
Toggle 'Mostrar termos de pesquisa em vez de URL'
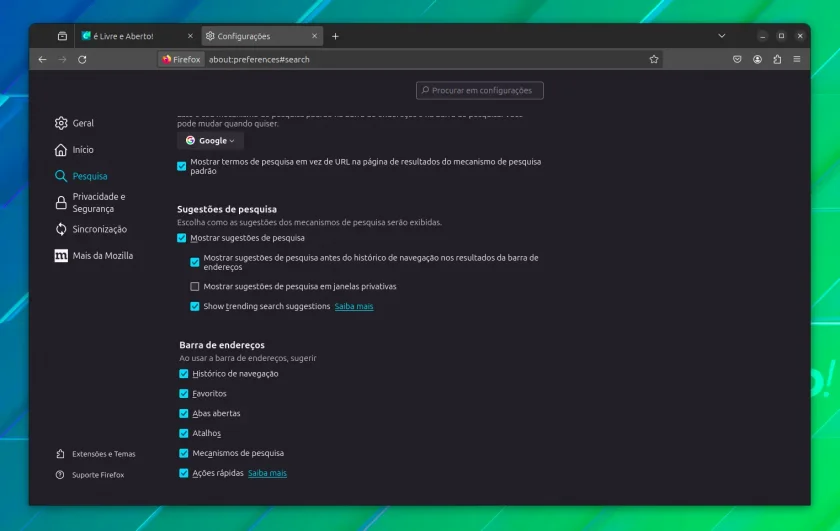(x=182, y=166)
